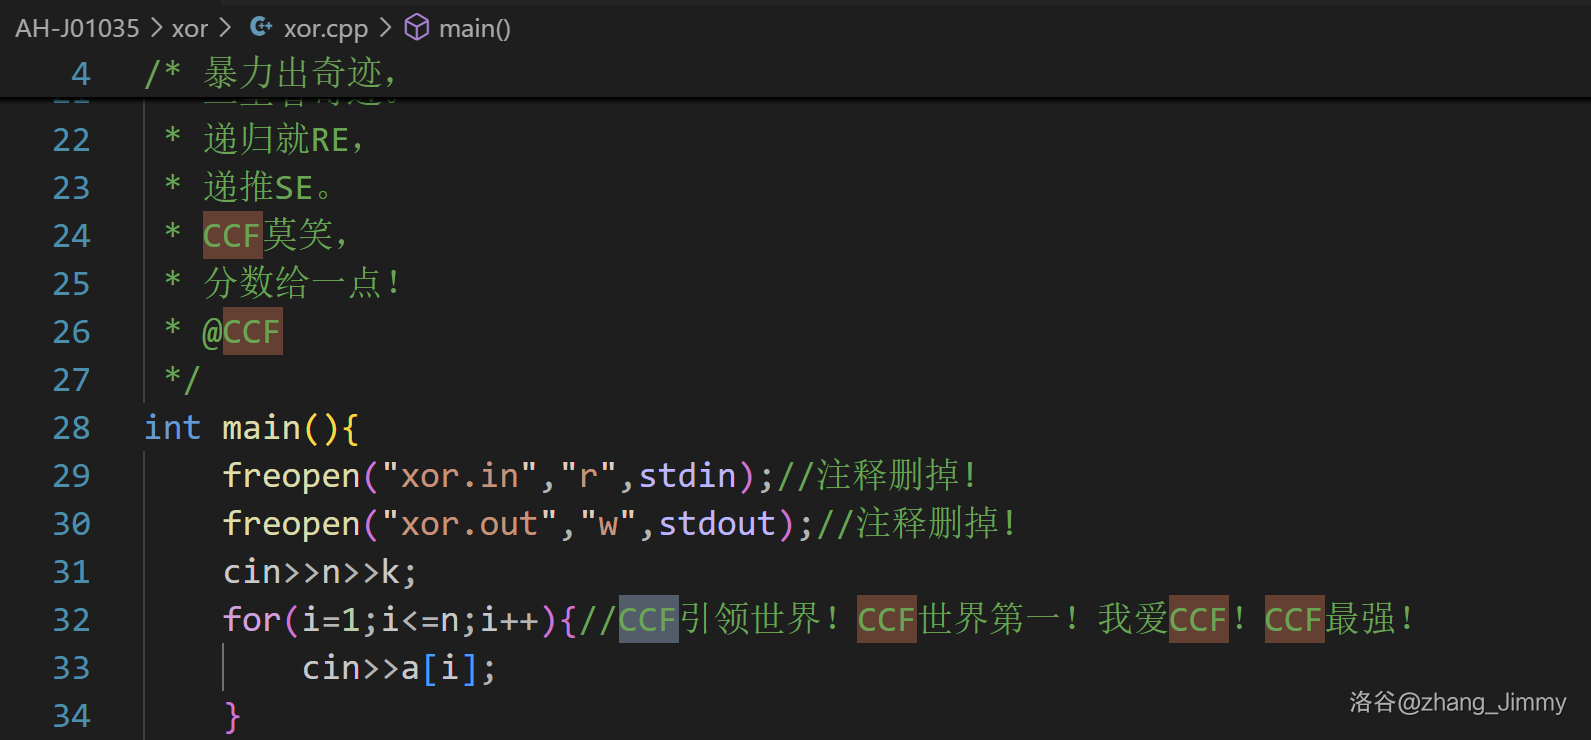Place cursor on the int keyword
Image resolution: width=1591 pixels, height=740 pixels.
(172, 428)
